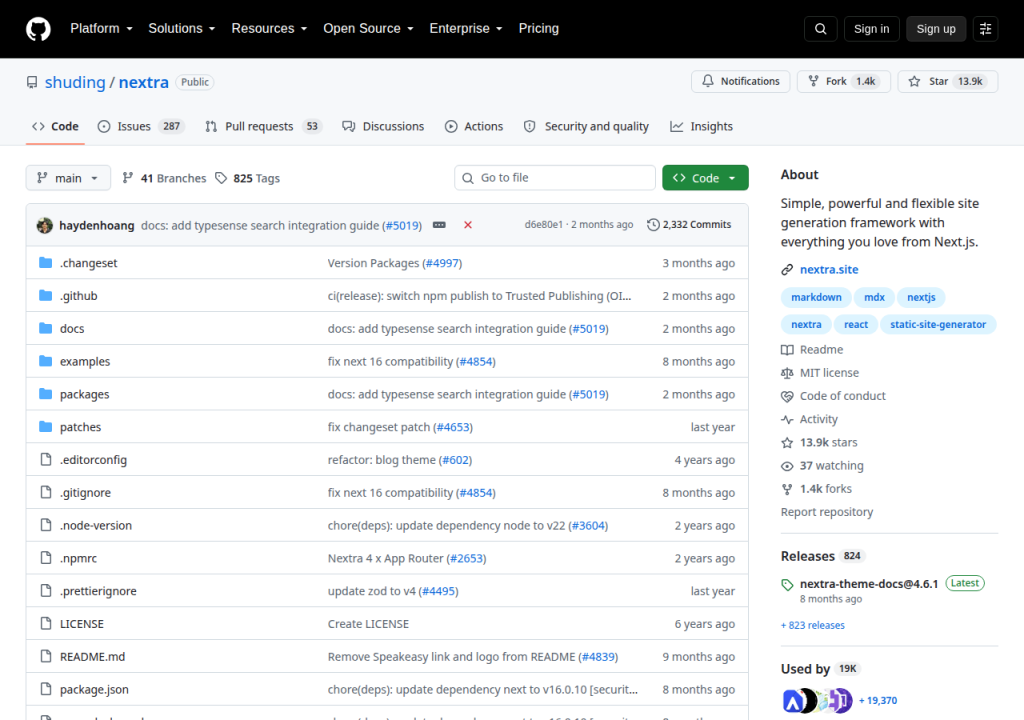1024x720 pixels.
Task: Open the Security and quality tab
Action: 586,126
